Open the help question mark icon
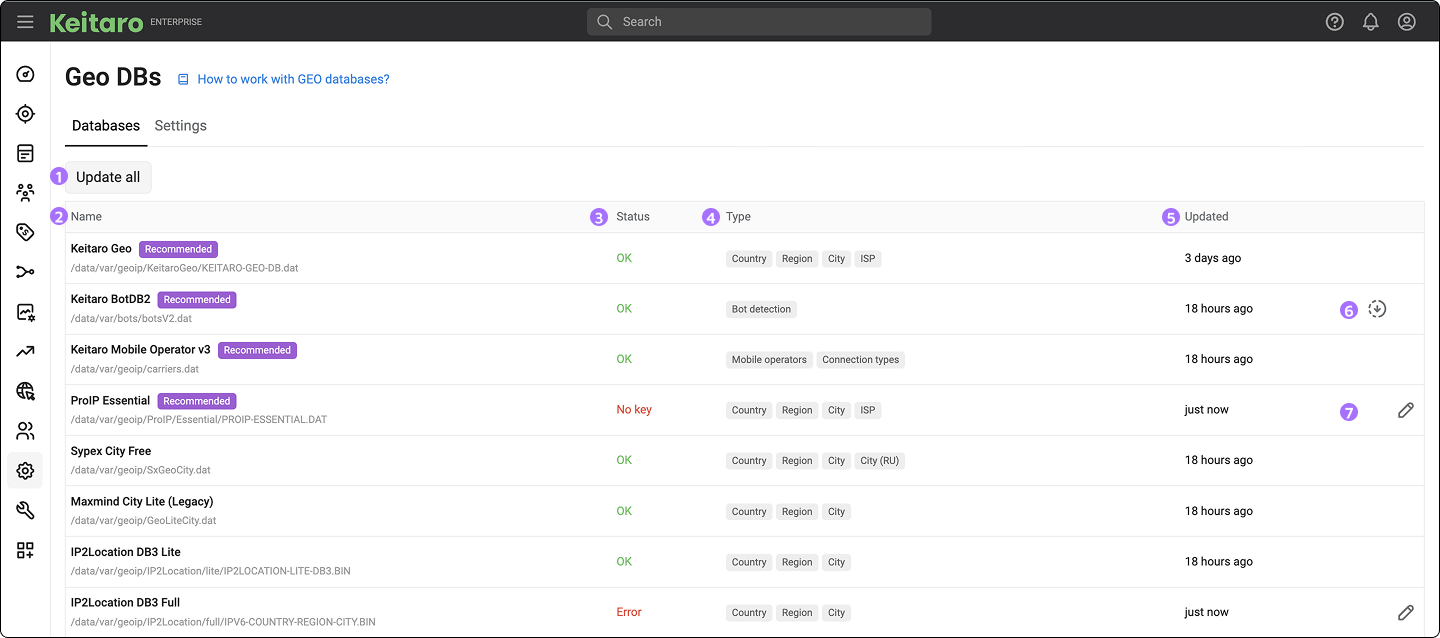The width and height of the screenshot is (1440, 638). pos(1334,22)
